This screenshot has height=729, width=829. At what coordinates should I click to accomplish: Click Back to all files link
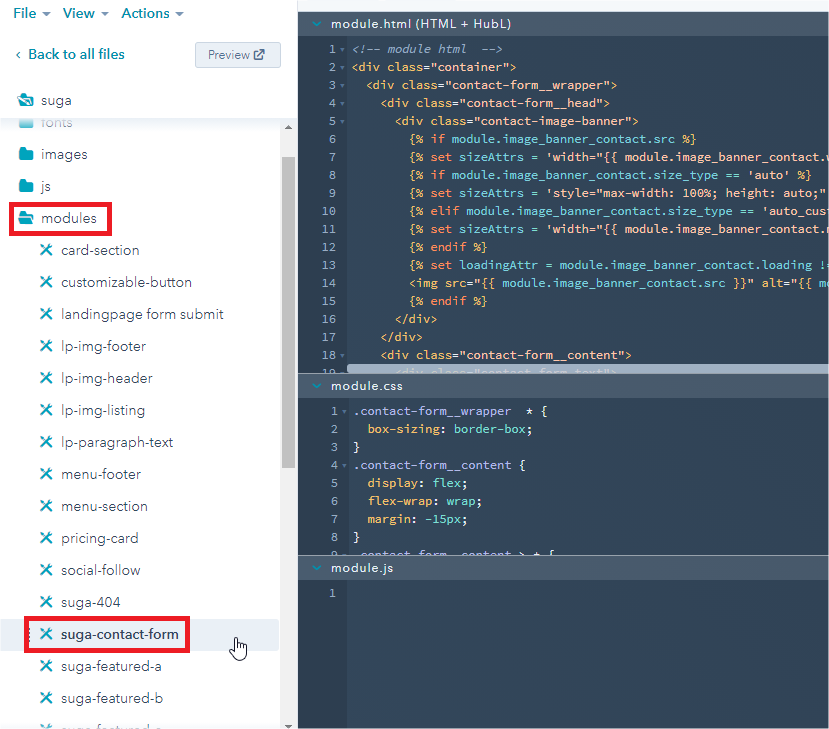pyautogui.click(x=70, y=54)
